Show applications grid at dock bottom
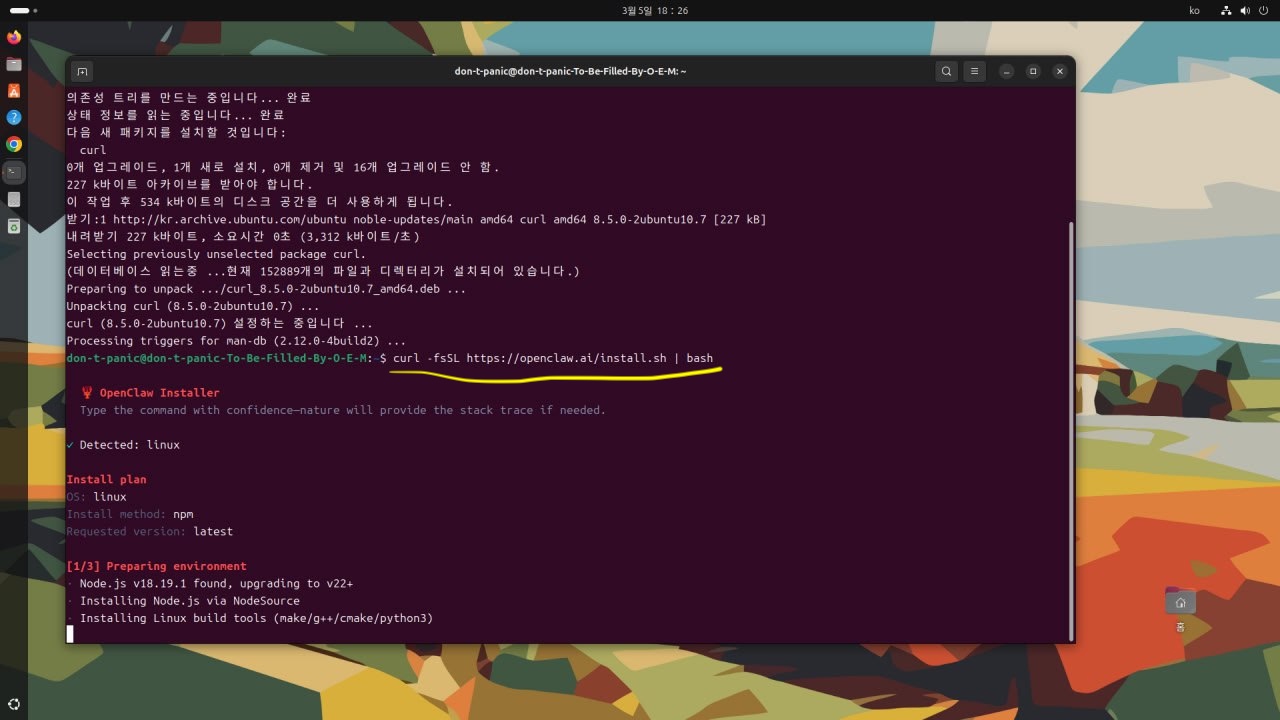This screenshot has height=720, width=1280. point(14,704)
